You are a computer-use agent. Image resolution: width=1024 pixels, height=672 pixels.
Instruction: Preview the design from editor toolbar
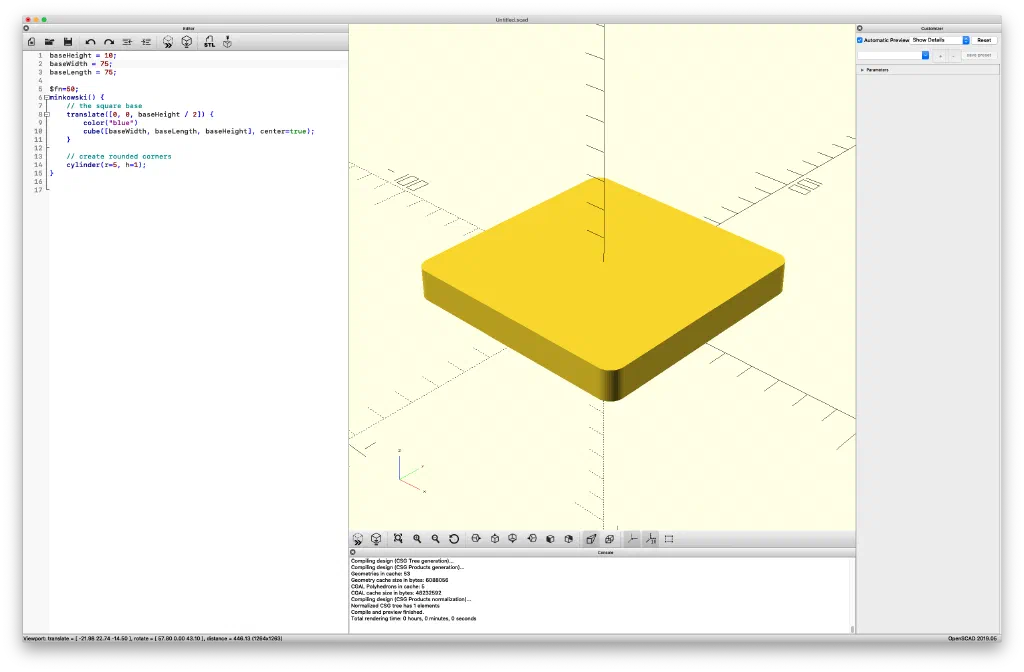tap(168, 42)
